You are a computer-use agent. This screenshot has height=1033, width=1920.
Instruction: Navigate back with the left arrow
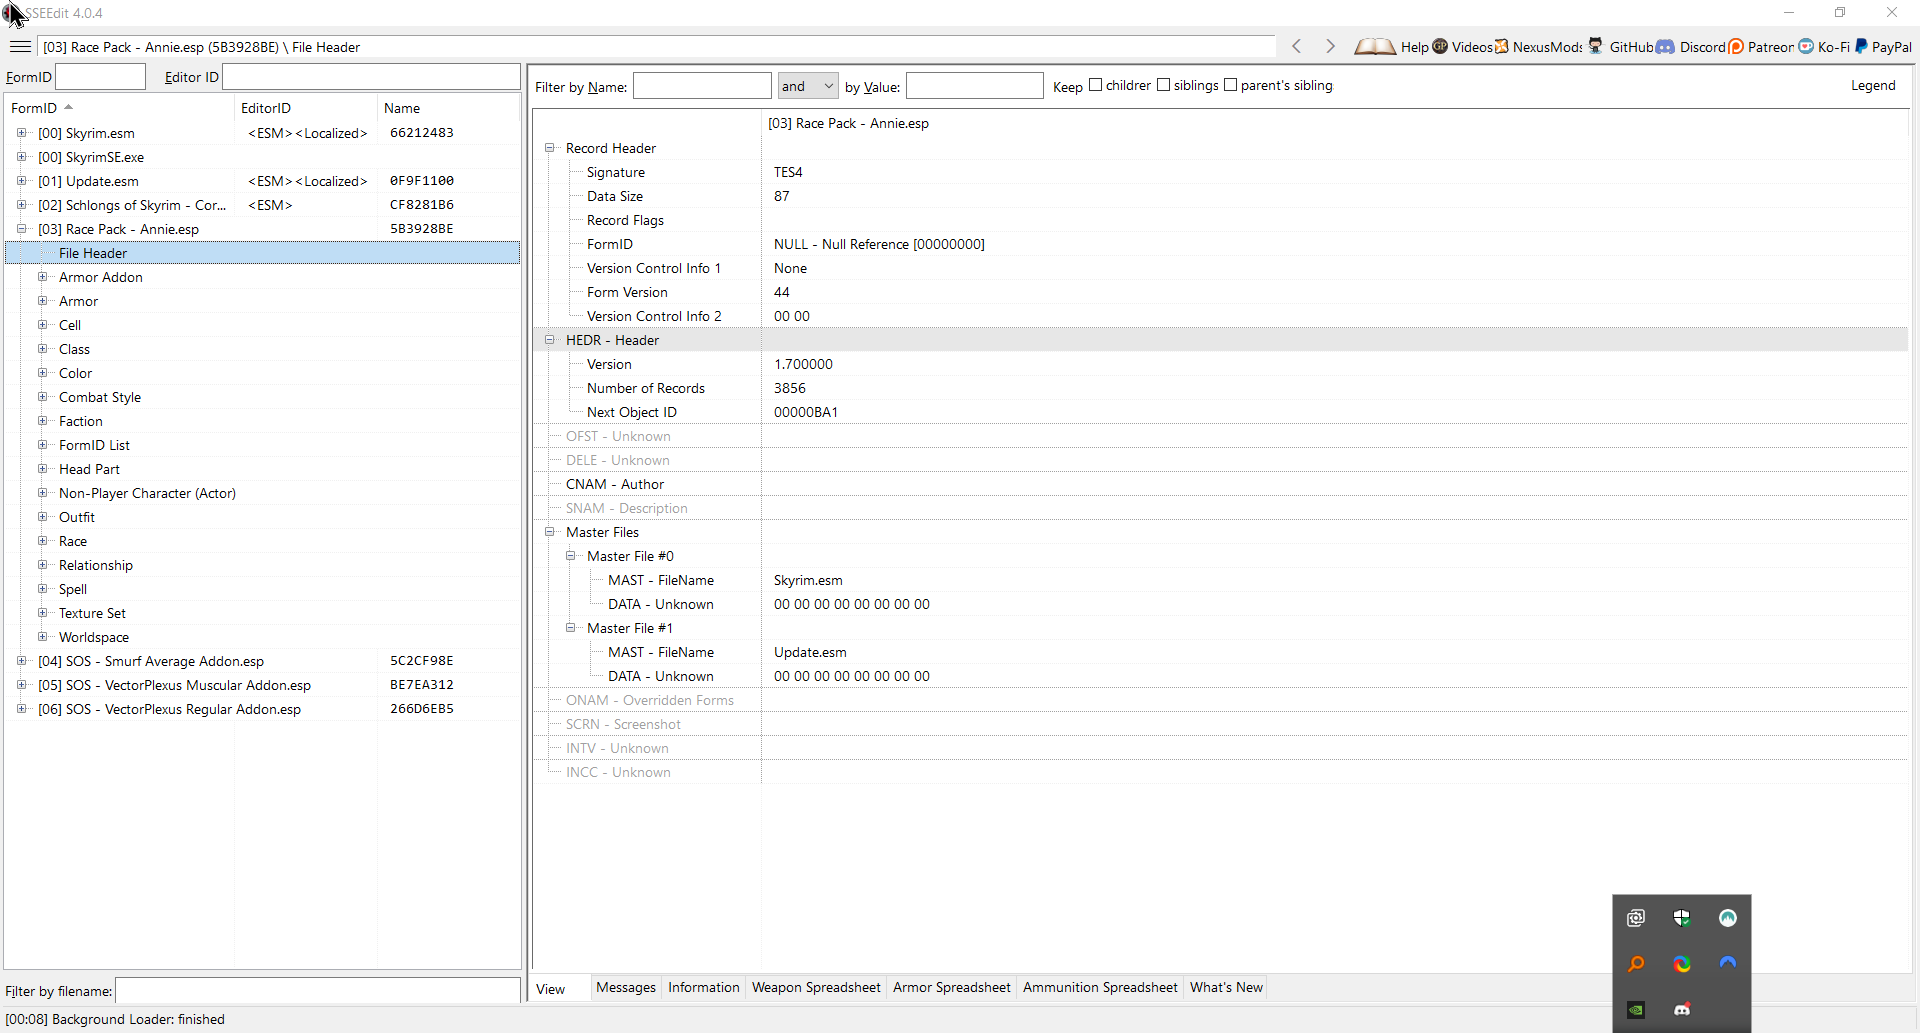(x=1297, y=47)
